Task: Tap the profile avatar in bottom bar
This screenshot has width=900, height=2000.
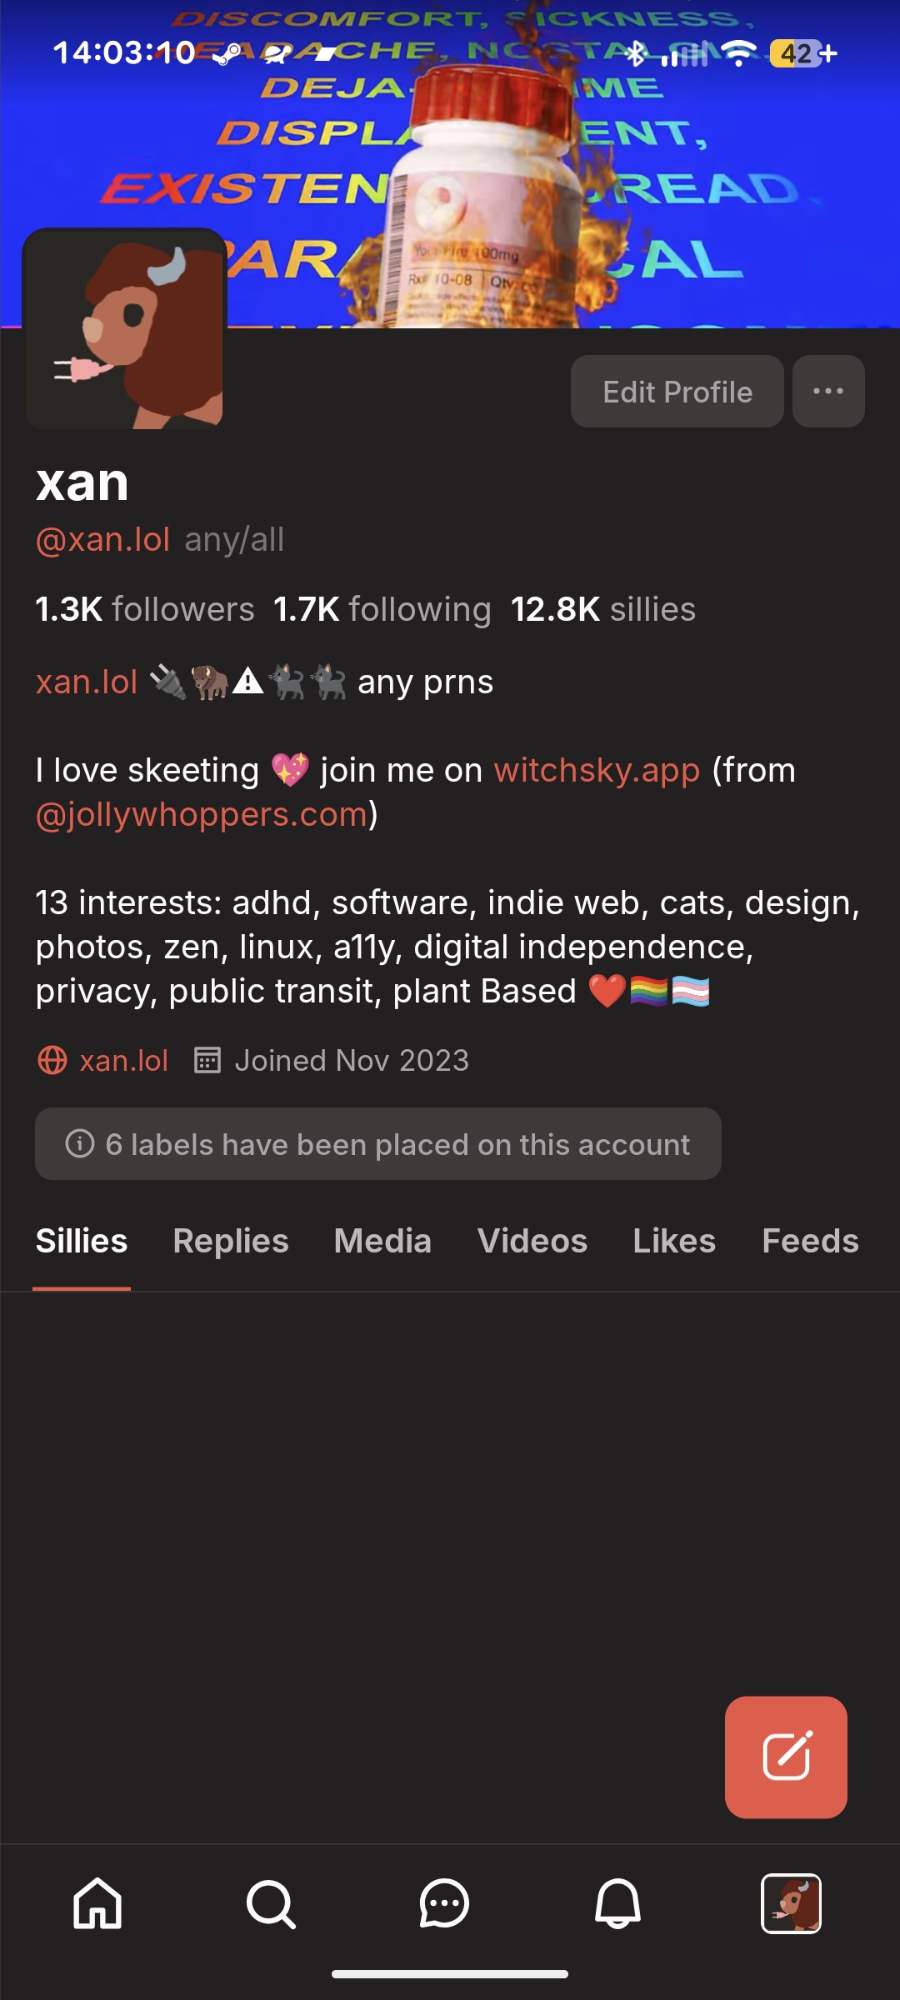Action: click(791, 1903)
